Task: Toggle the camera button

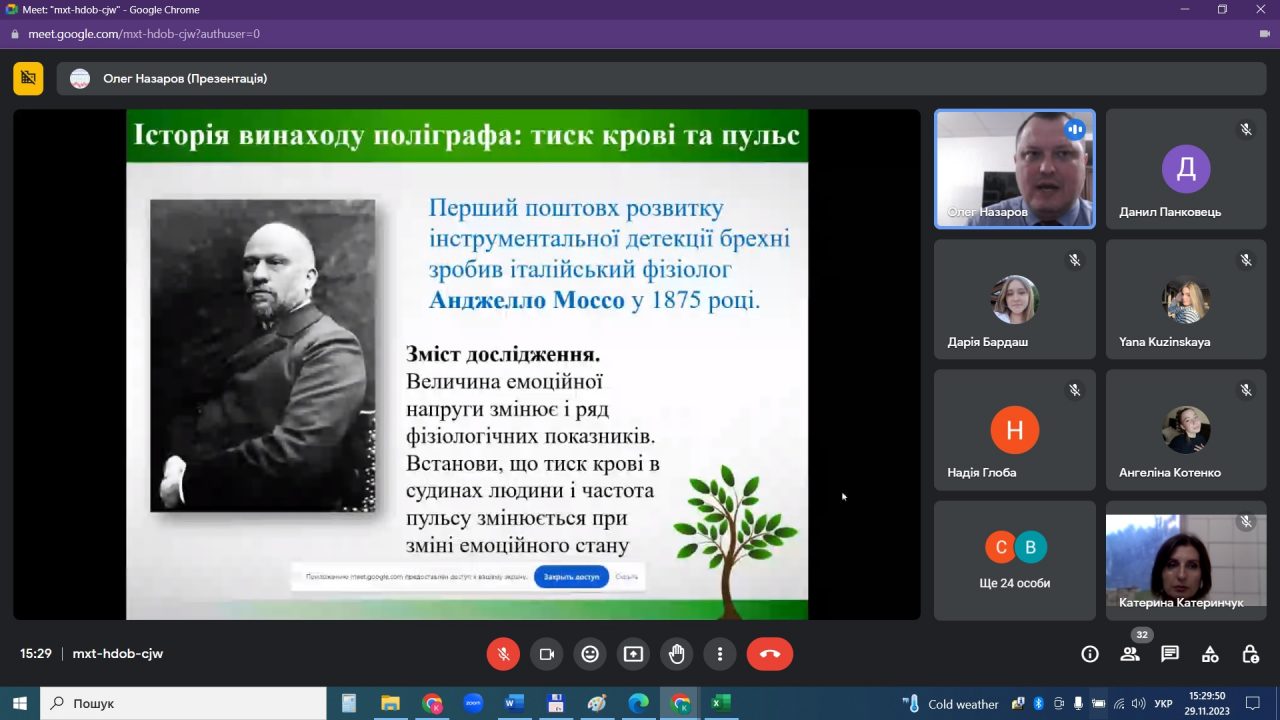Action: click(547, 654)
